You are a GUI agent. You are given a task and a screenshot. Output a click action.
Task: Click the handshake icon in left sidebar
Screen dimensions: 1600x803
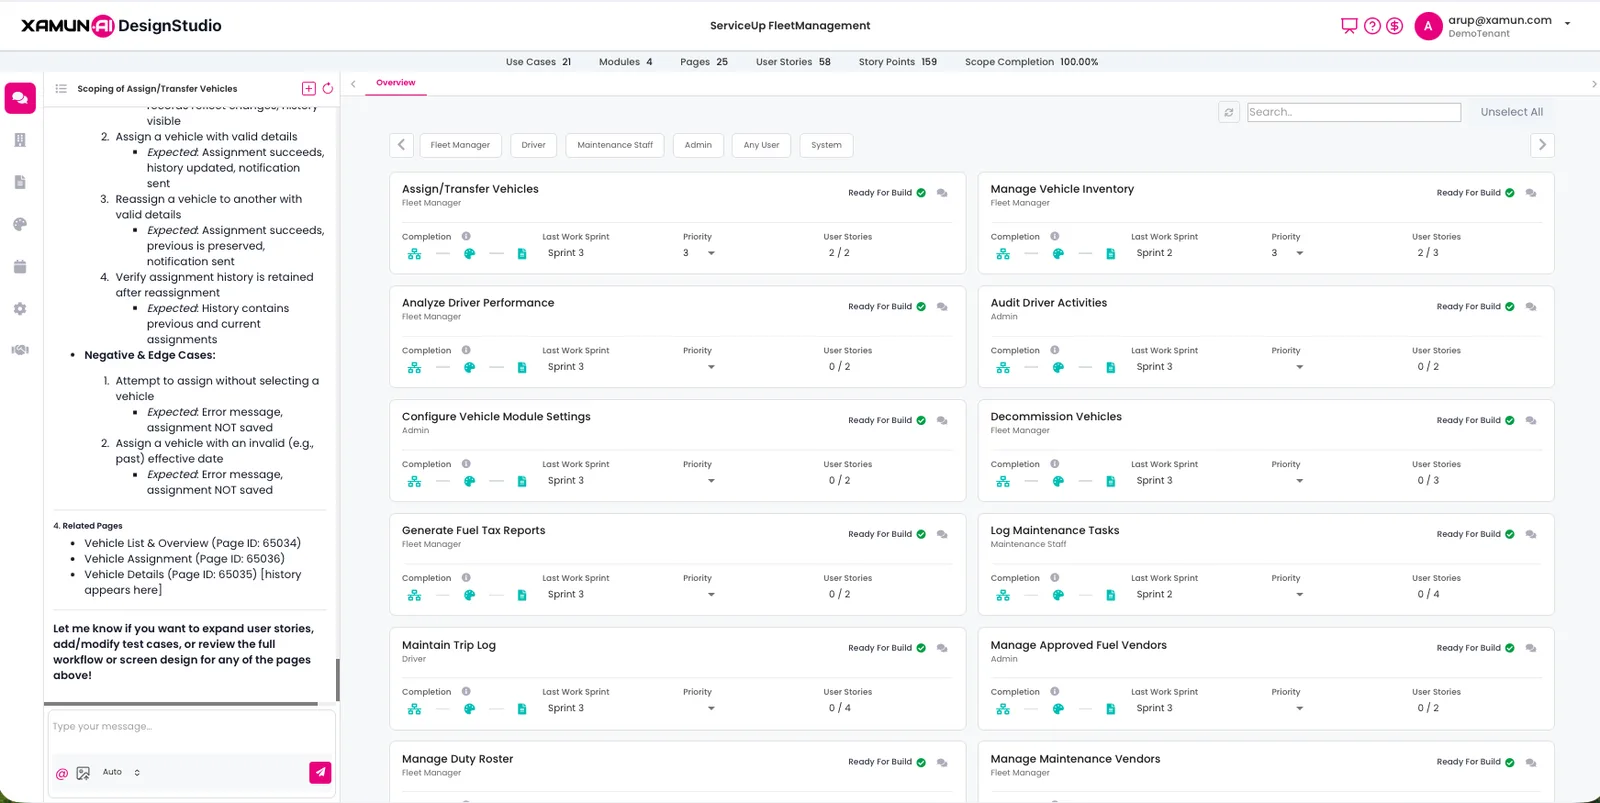point(20,350)
